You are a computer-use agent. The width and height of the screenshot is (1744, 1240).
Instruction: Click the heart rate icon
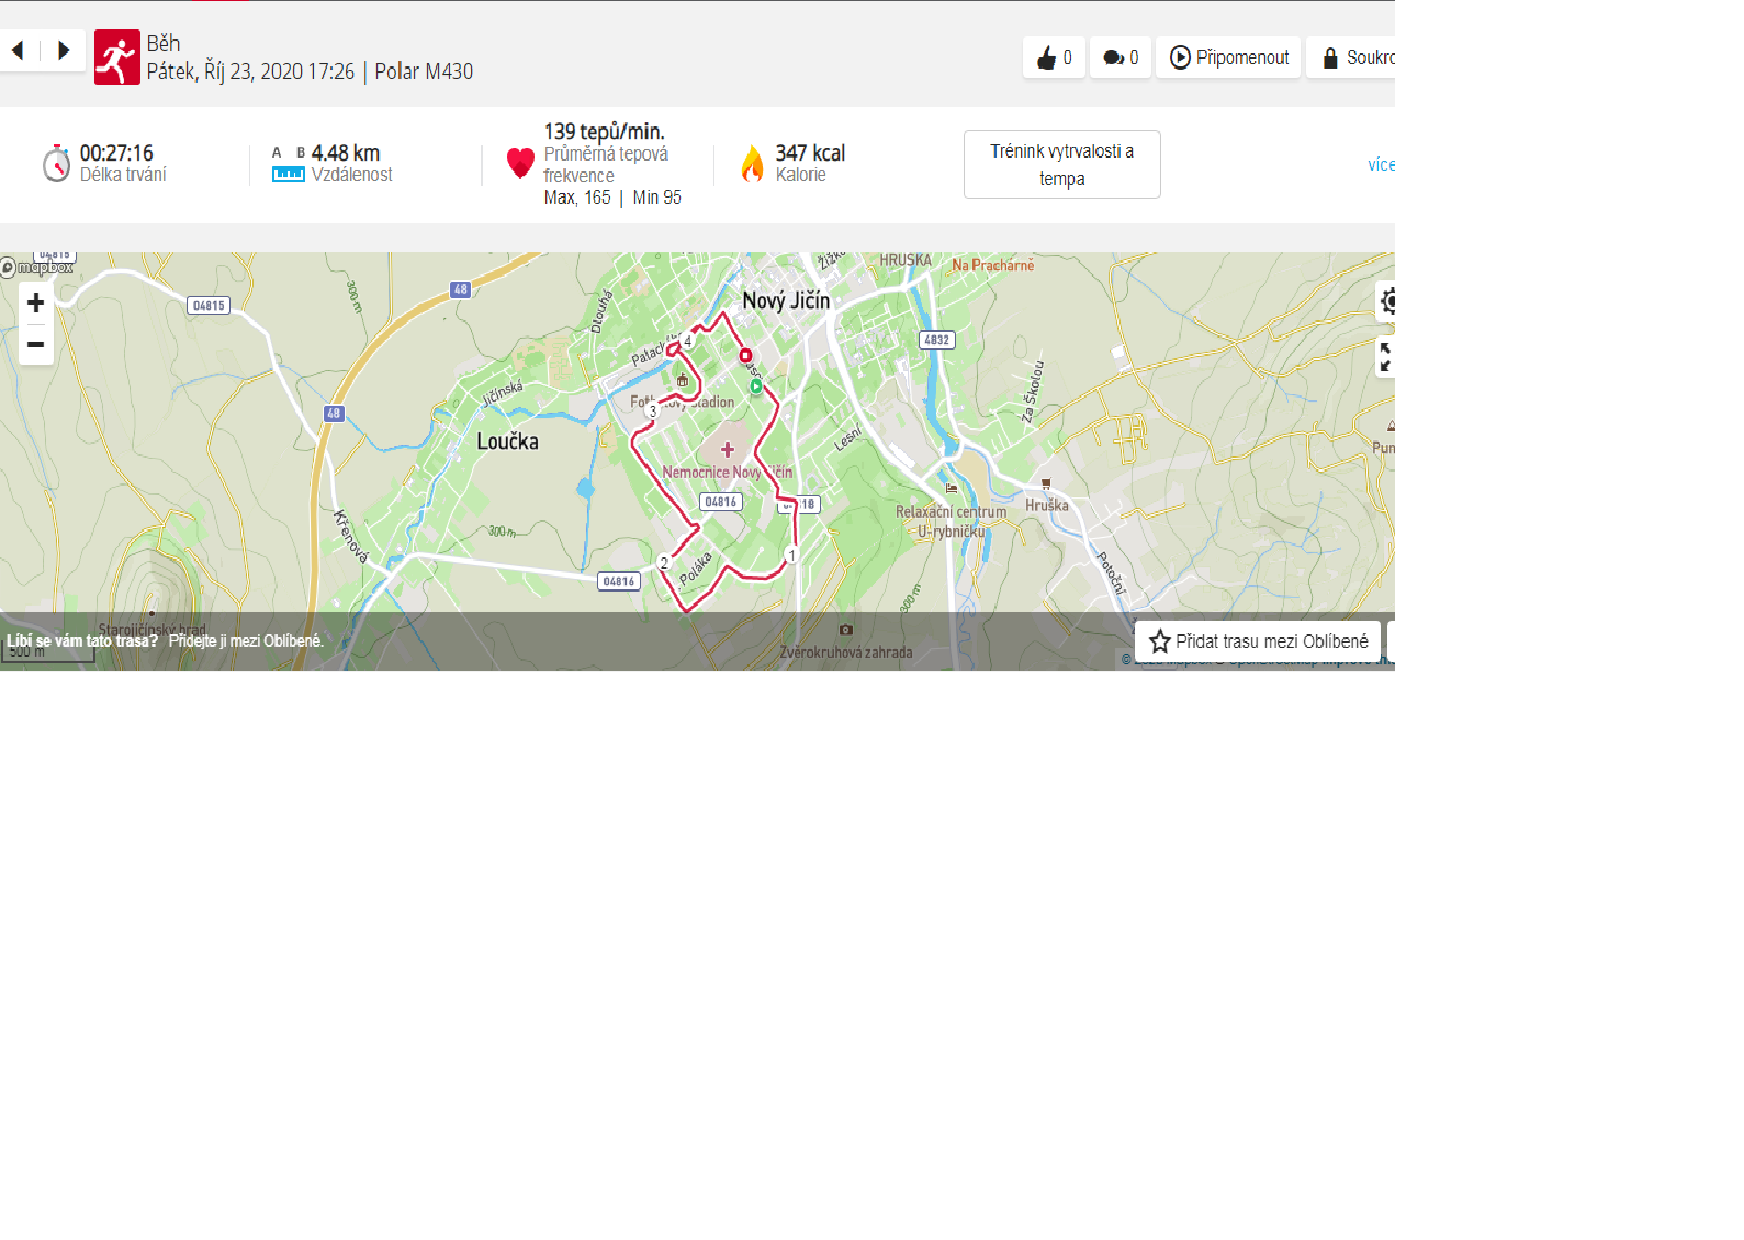pos(520,162)
